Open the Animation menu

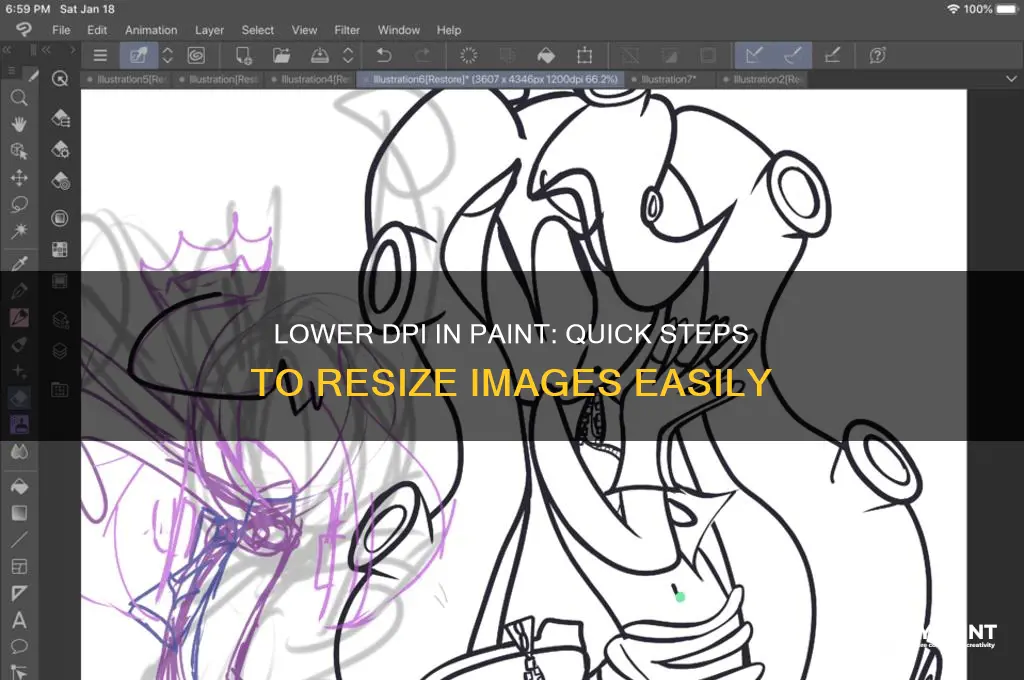point(151,30)
